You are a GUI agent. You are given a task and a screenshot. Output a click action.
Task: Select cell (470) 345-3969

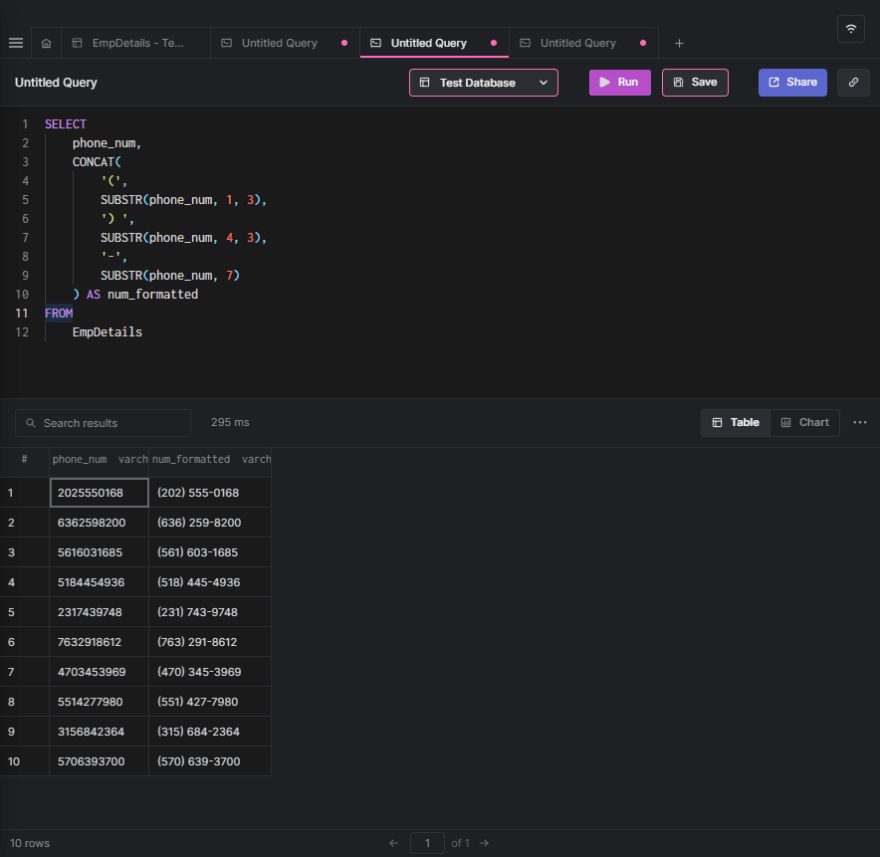210,672
